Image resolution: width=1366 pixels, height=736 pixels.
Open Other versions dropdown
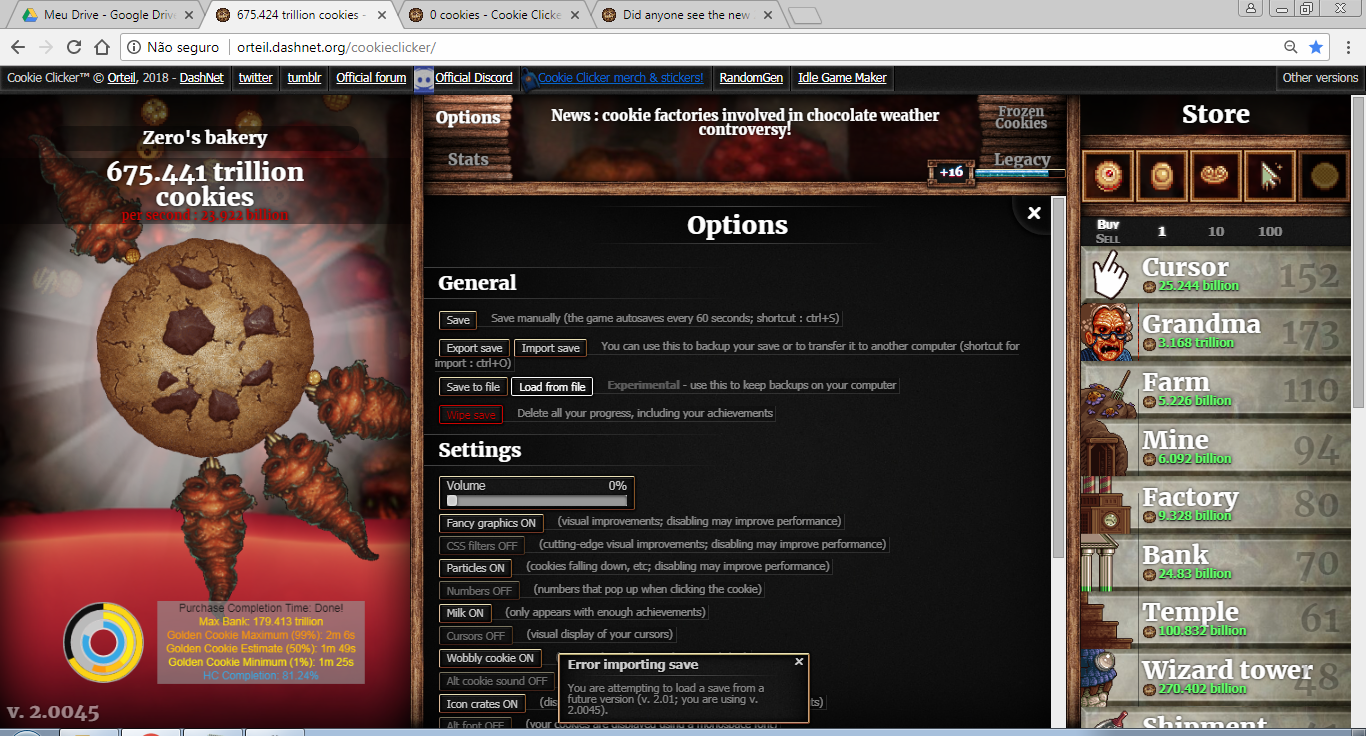1320,78
